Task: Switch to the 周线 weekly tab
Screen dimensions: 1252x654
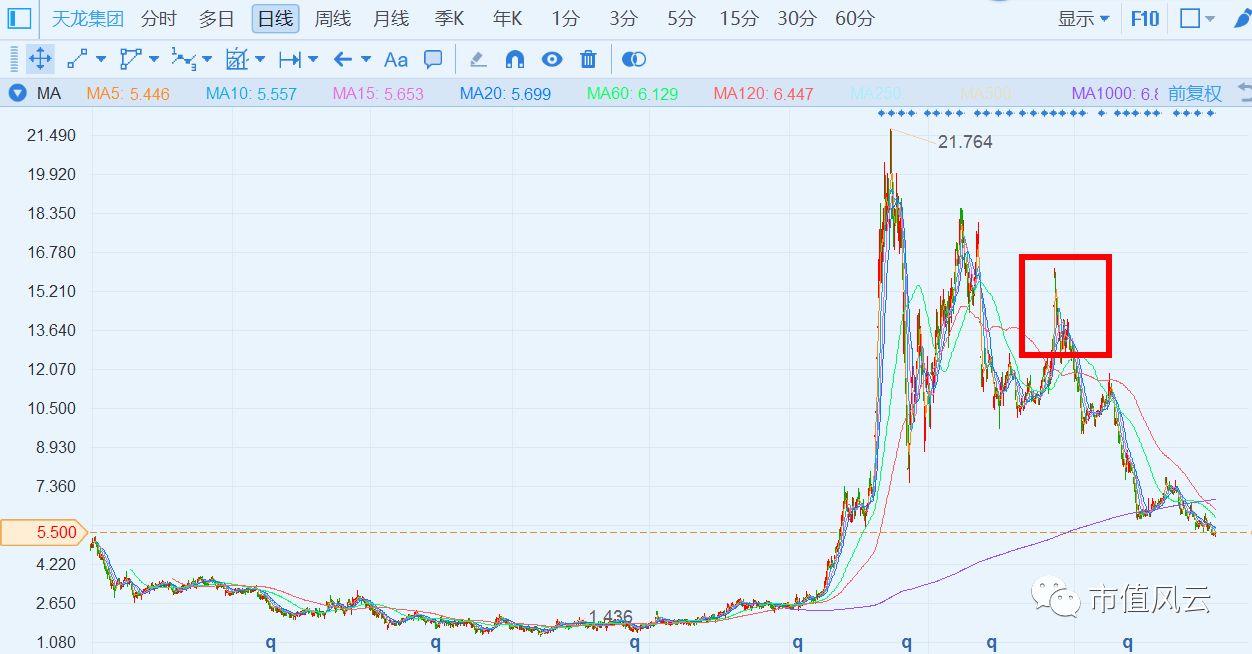Action: [333, 18]
